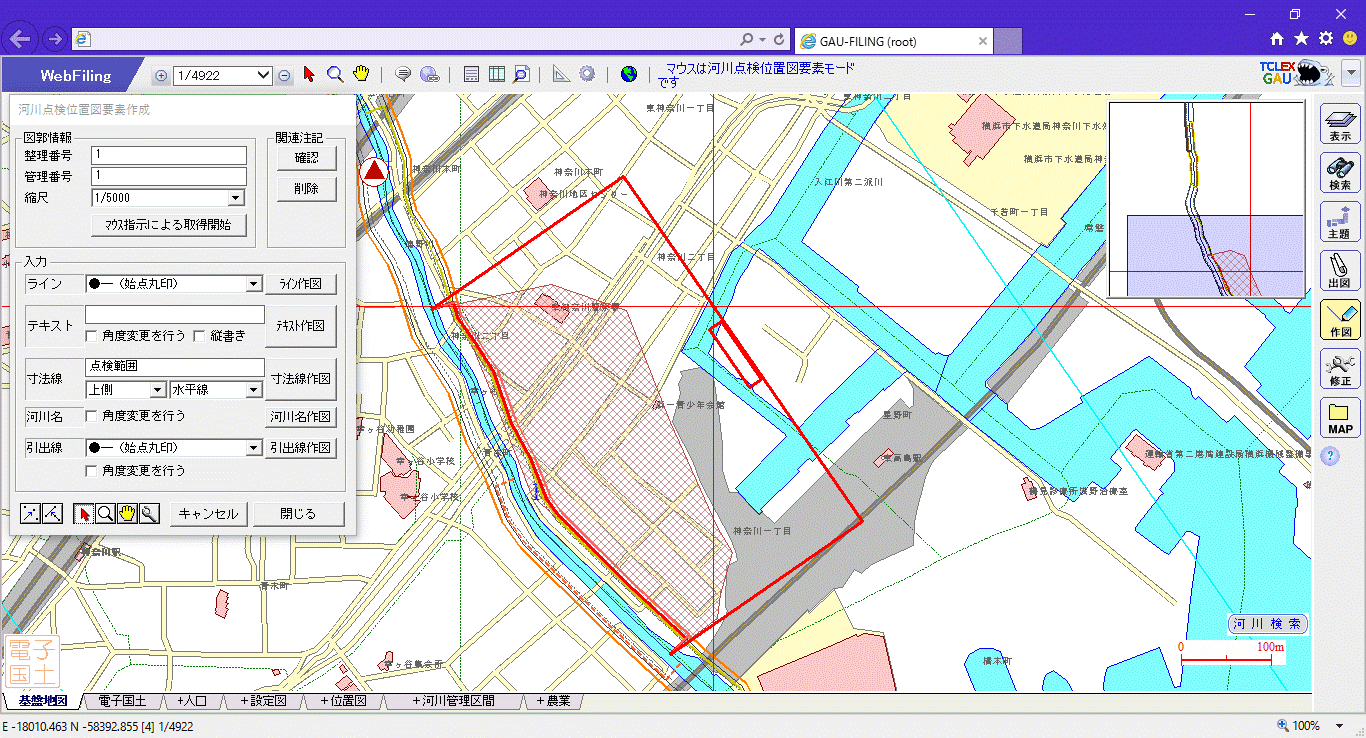Click into the テキスト input field
This screenshot has height=738, width=1366.
tap(174, 314)
